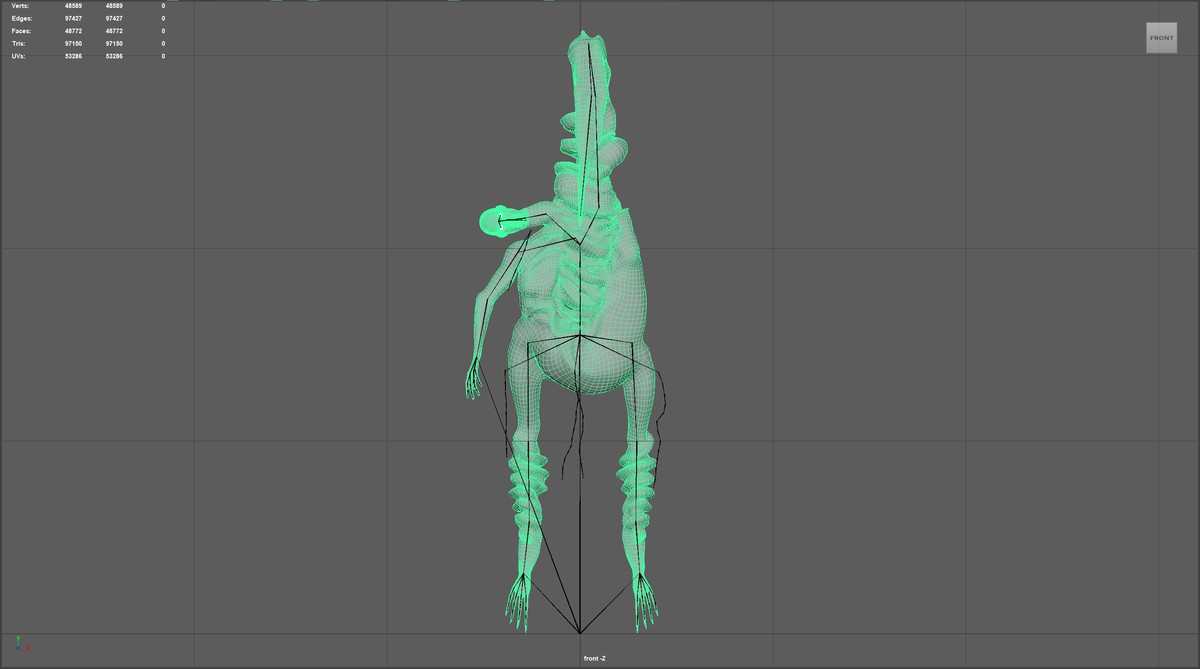The height and width of the screenshot is (669, 1200).
Task: Click the 'Edges:' heads-up label
Action: point(21,19)
